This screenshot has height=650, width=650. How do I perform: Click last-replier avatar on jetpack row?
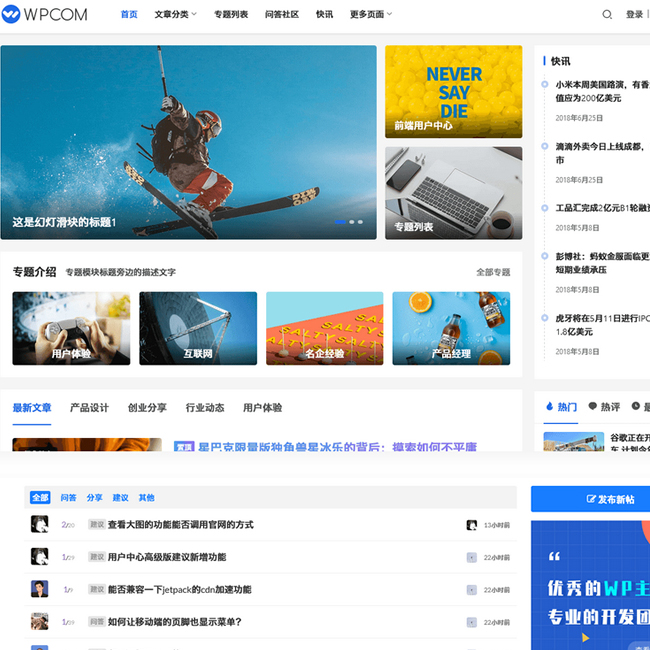[472, 590]
